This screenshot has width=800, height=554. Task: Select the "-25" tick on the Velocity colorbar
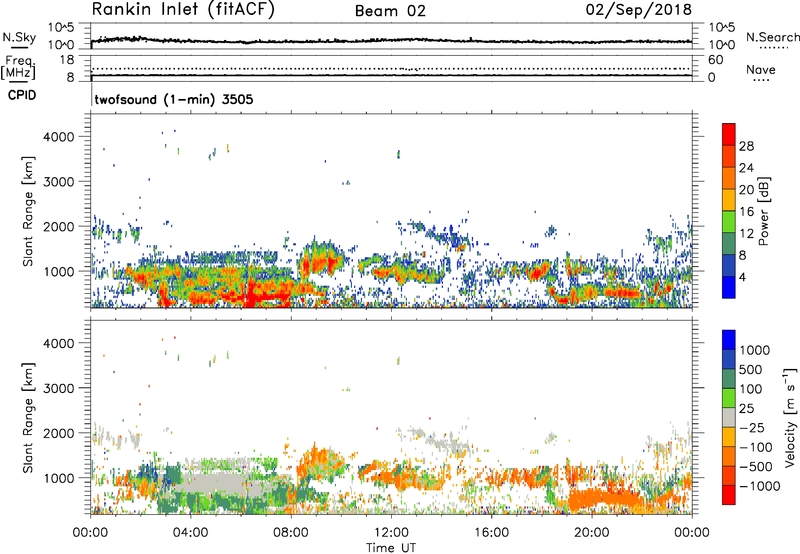point(752,427)
